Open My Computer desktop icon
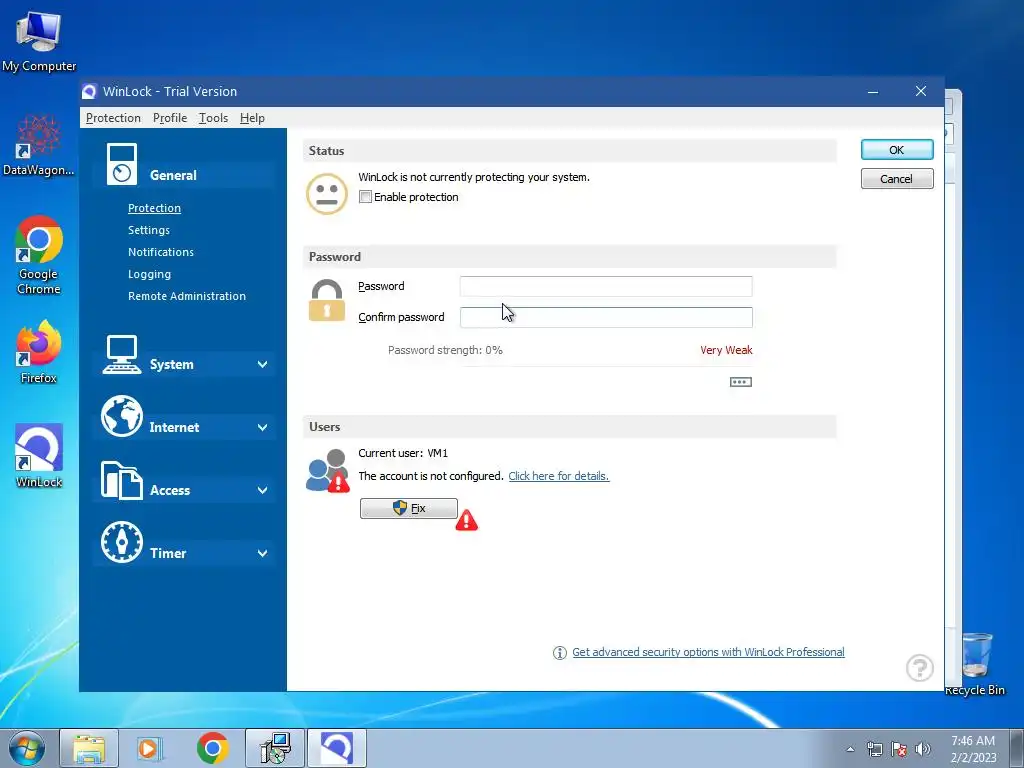 (x=39, y=42)
